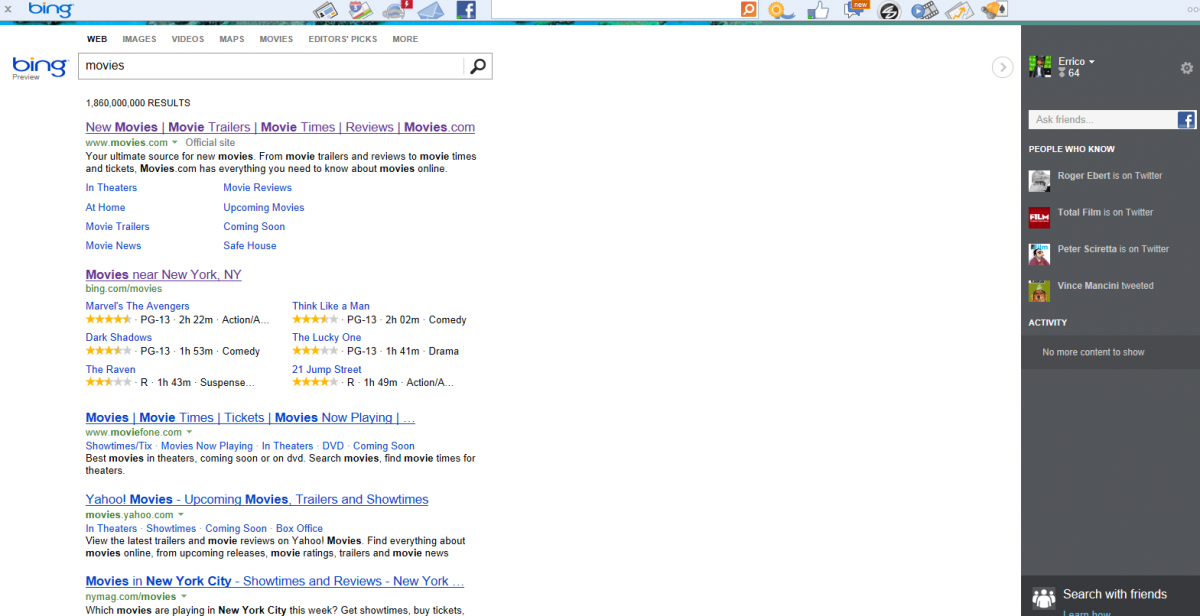This screenshot has width=1200, height=616.
Task: Click the magnifier in the Bing search box
Action: [x=478, y=66]
